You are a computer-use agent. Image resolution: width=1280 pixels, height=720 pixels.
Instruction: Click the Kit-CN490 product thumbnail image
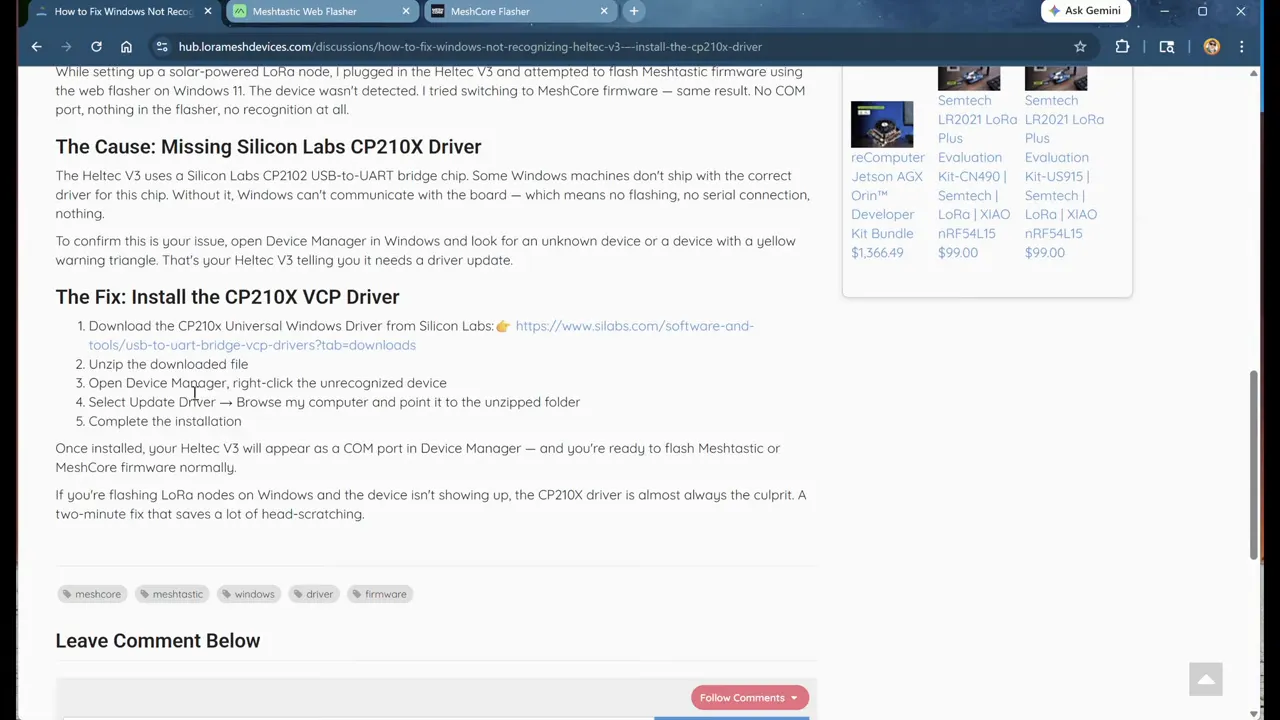[969, 78]
